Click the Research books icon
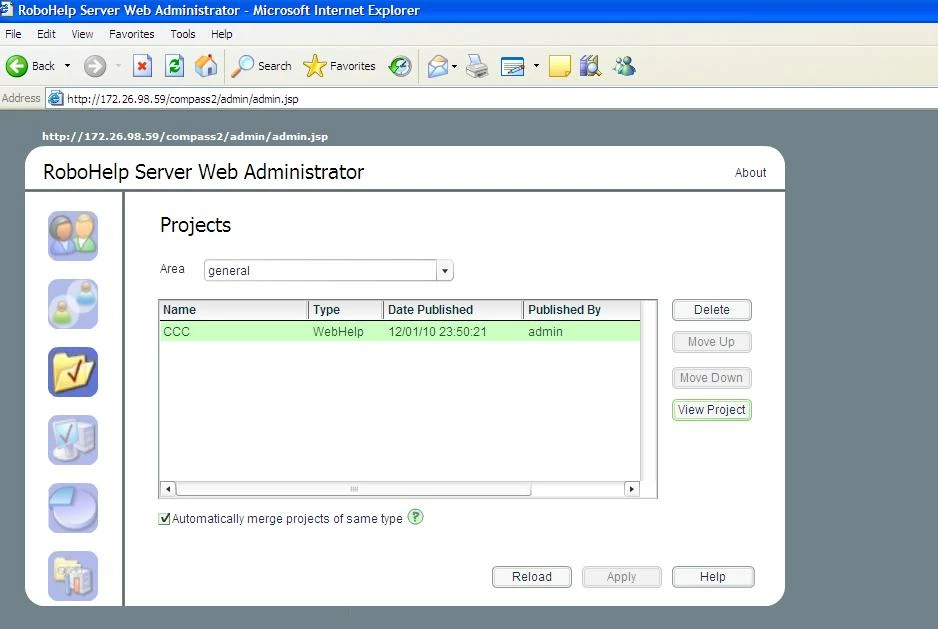The width and height of the screenshot is (938, 629). (x=590, y=66)
